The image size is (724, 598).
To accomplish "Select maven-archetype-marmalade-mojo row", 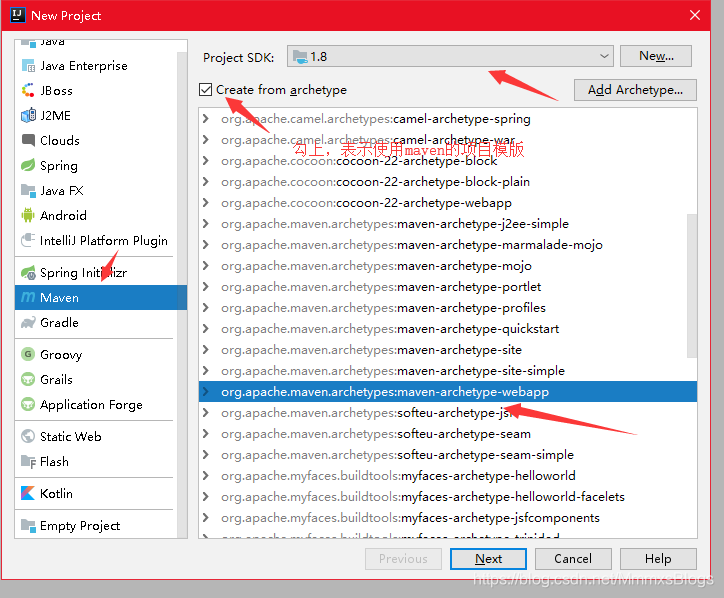I will tap(447, 245).
